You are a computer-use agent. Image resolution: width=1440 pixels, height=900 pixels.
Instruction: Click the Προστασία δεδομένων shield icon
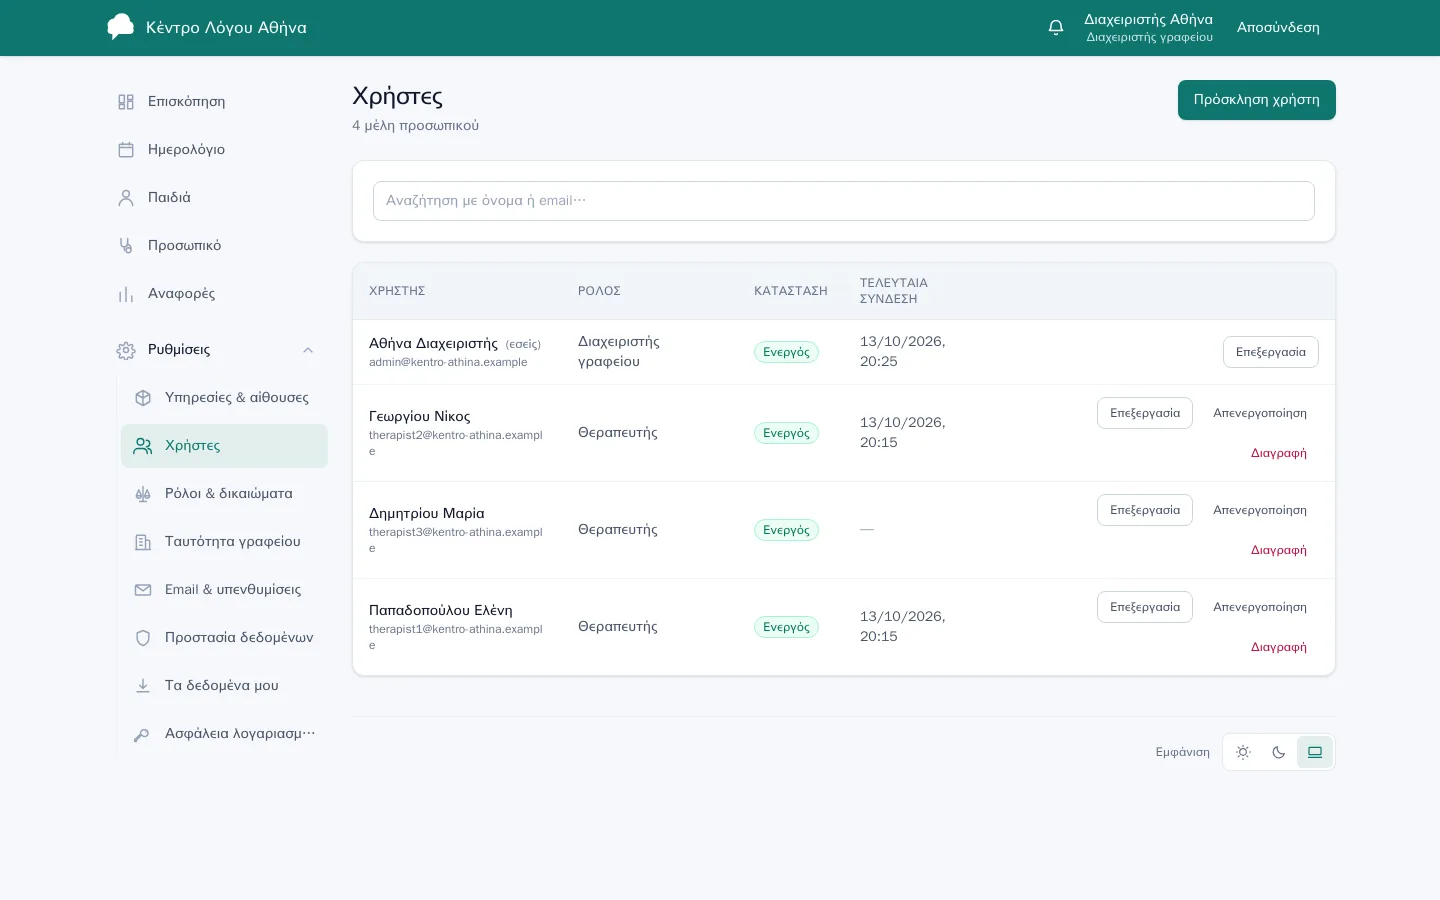(143, 638)
